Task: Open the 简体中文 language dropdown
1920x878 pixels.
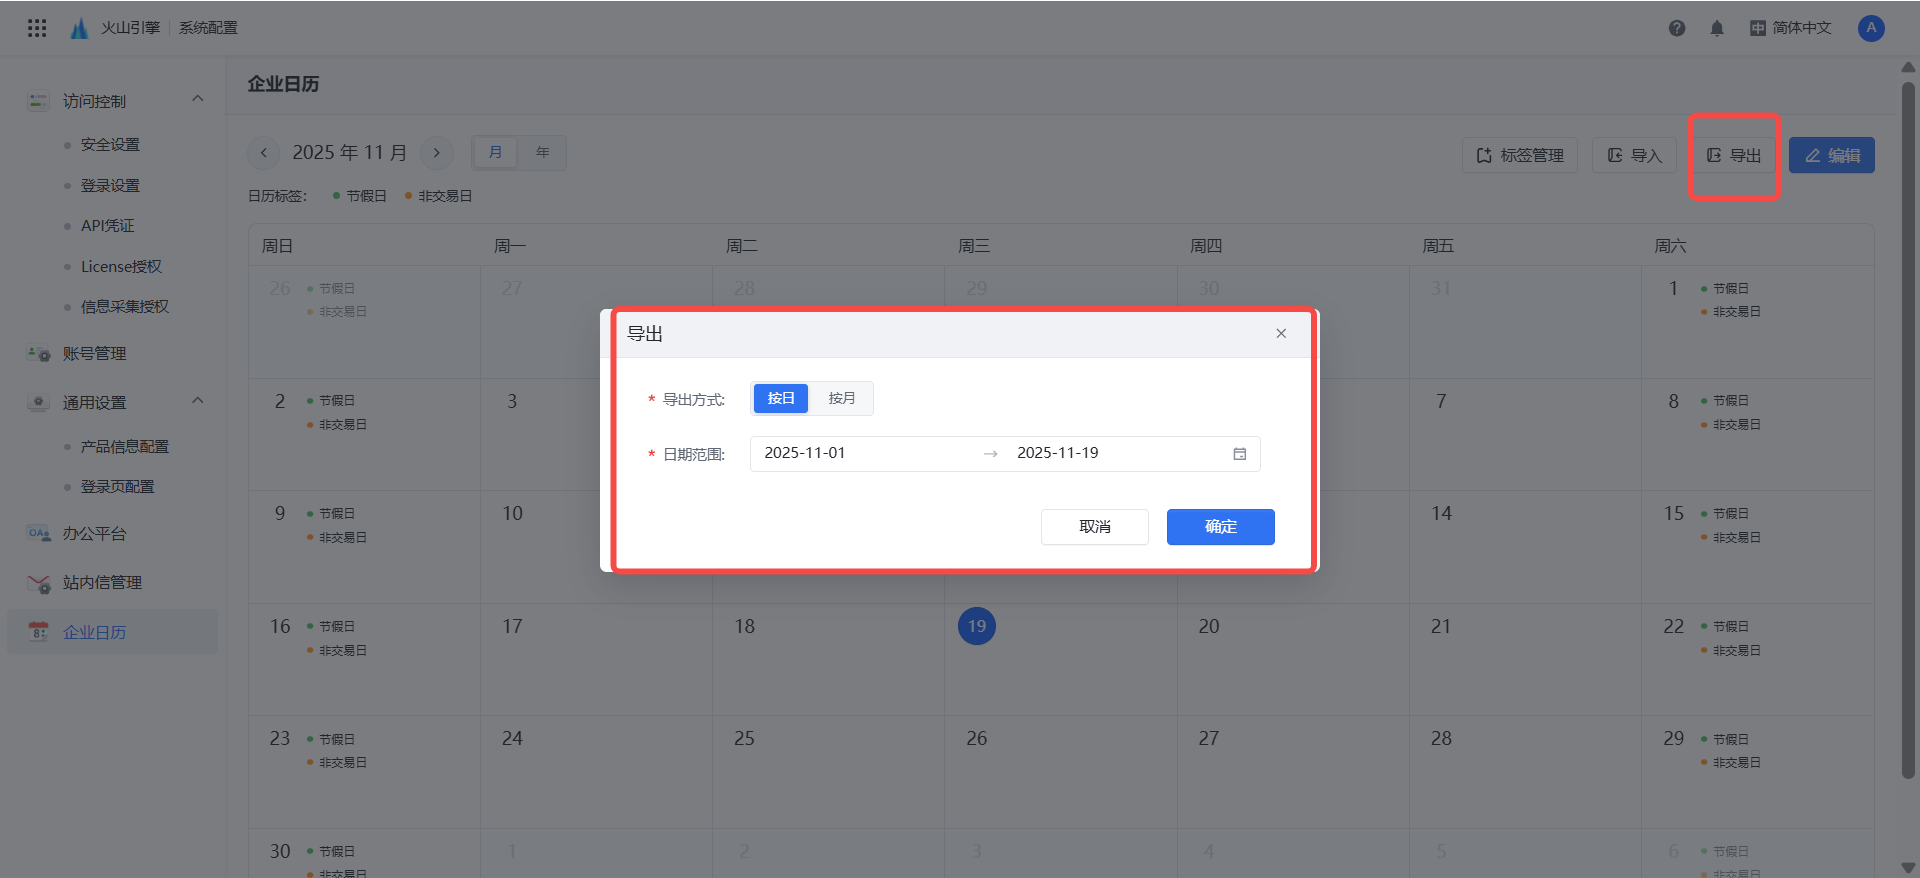Action: coord(1791,28)
